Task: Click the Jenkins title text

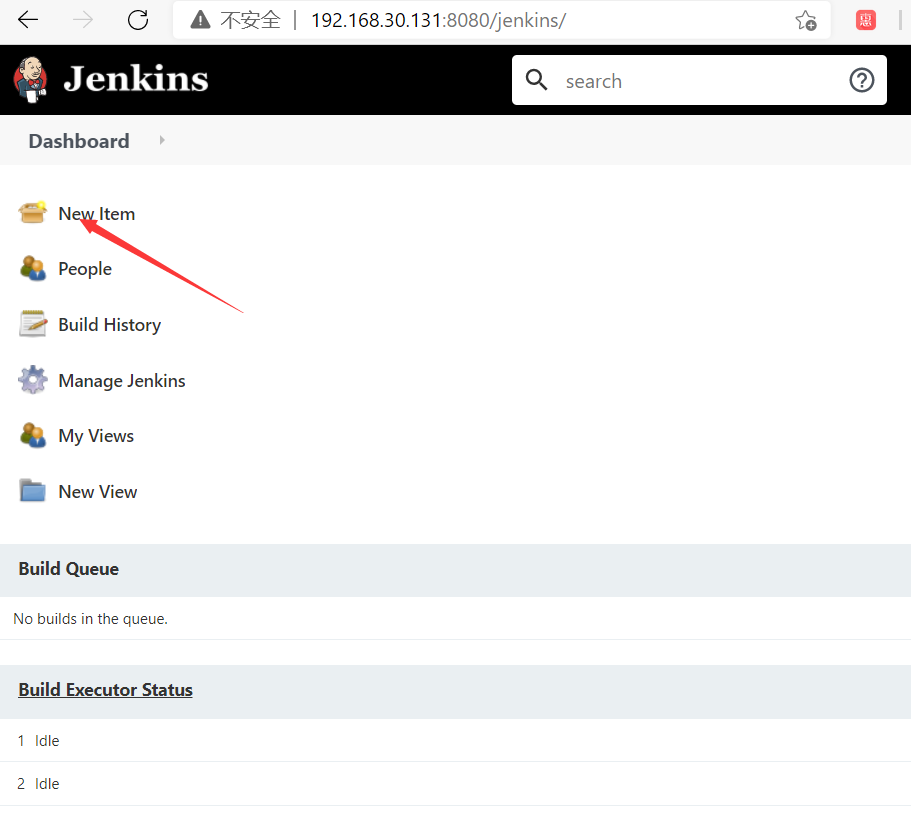Action: point(135,79)
